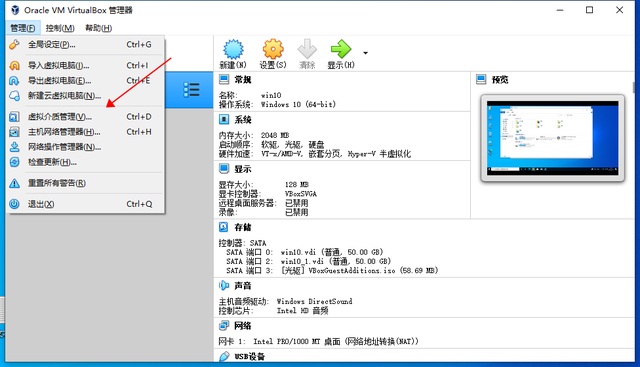640x367 pixels.
Task: Click the export appliance icon
Action: (x=14, y=80)
